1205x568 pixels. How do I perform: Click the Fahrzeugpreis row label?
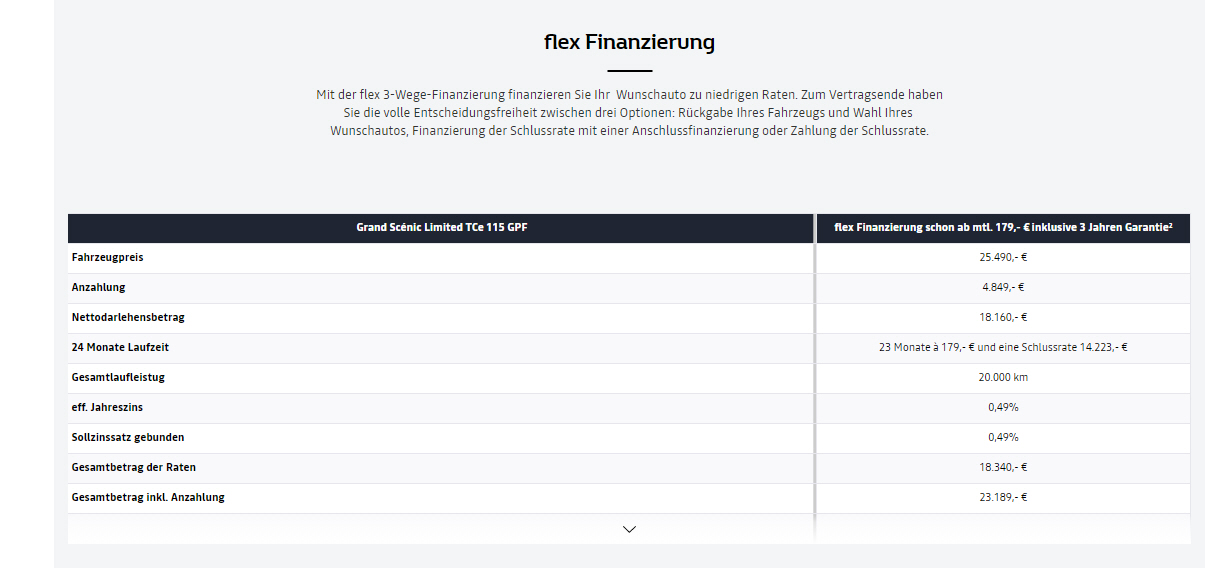tap(107, 257)
